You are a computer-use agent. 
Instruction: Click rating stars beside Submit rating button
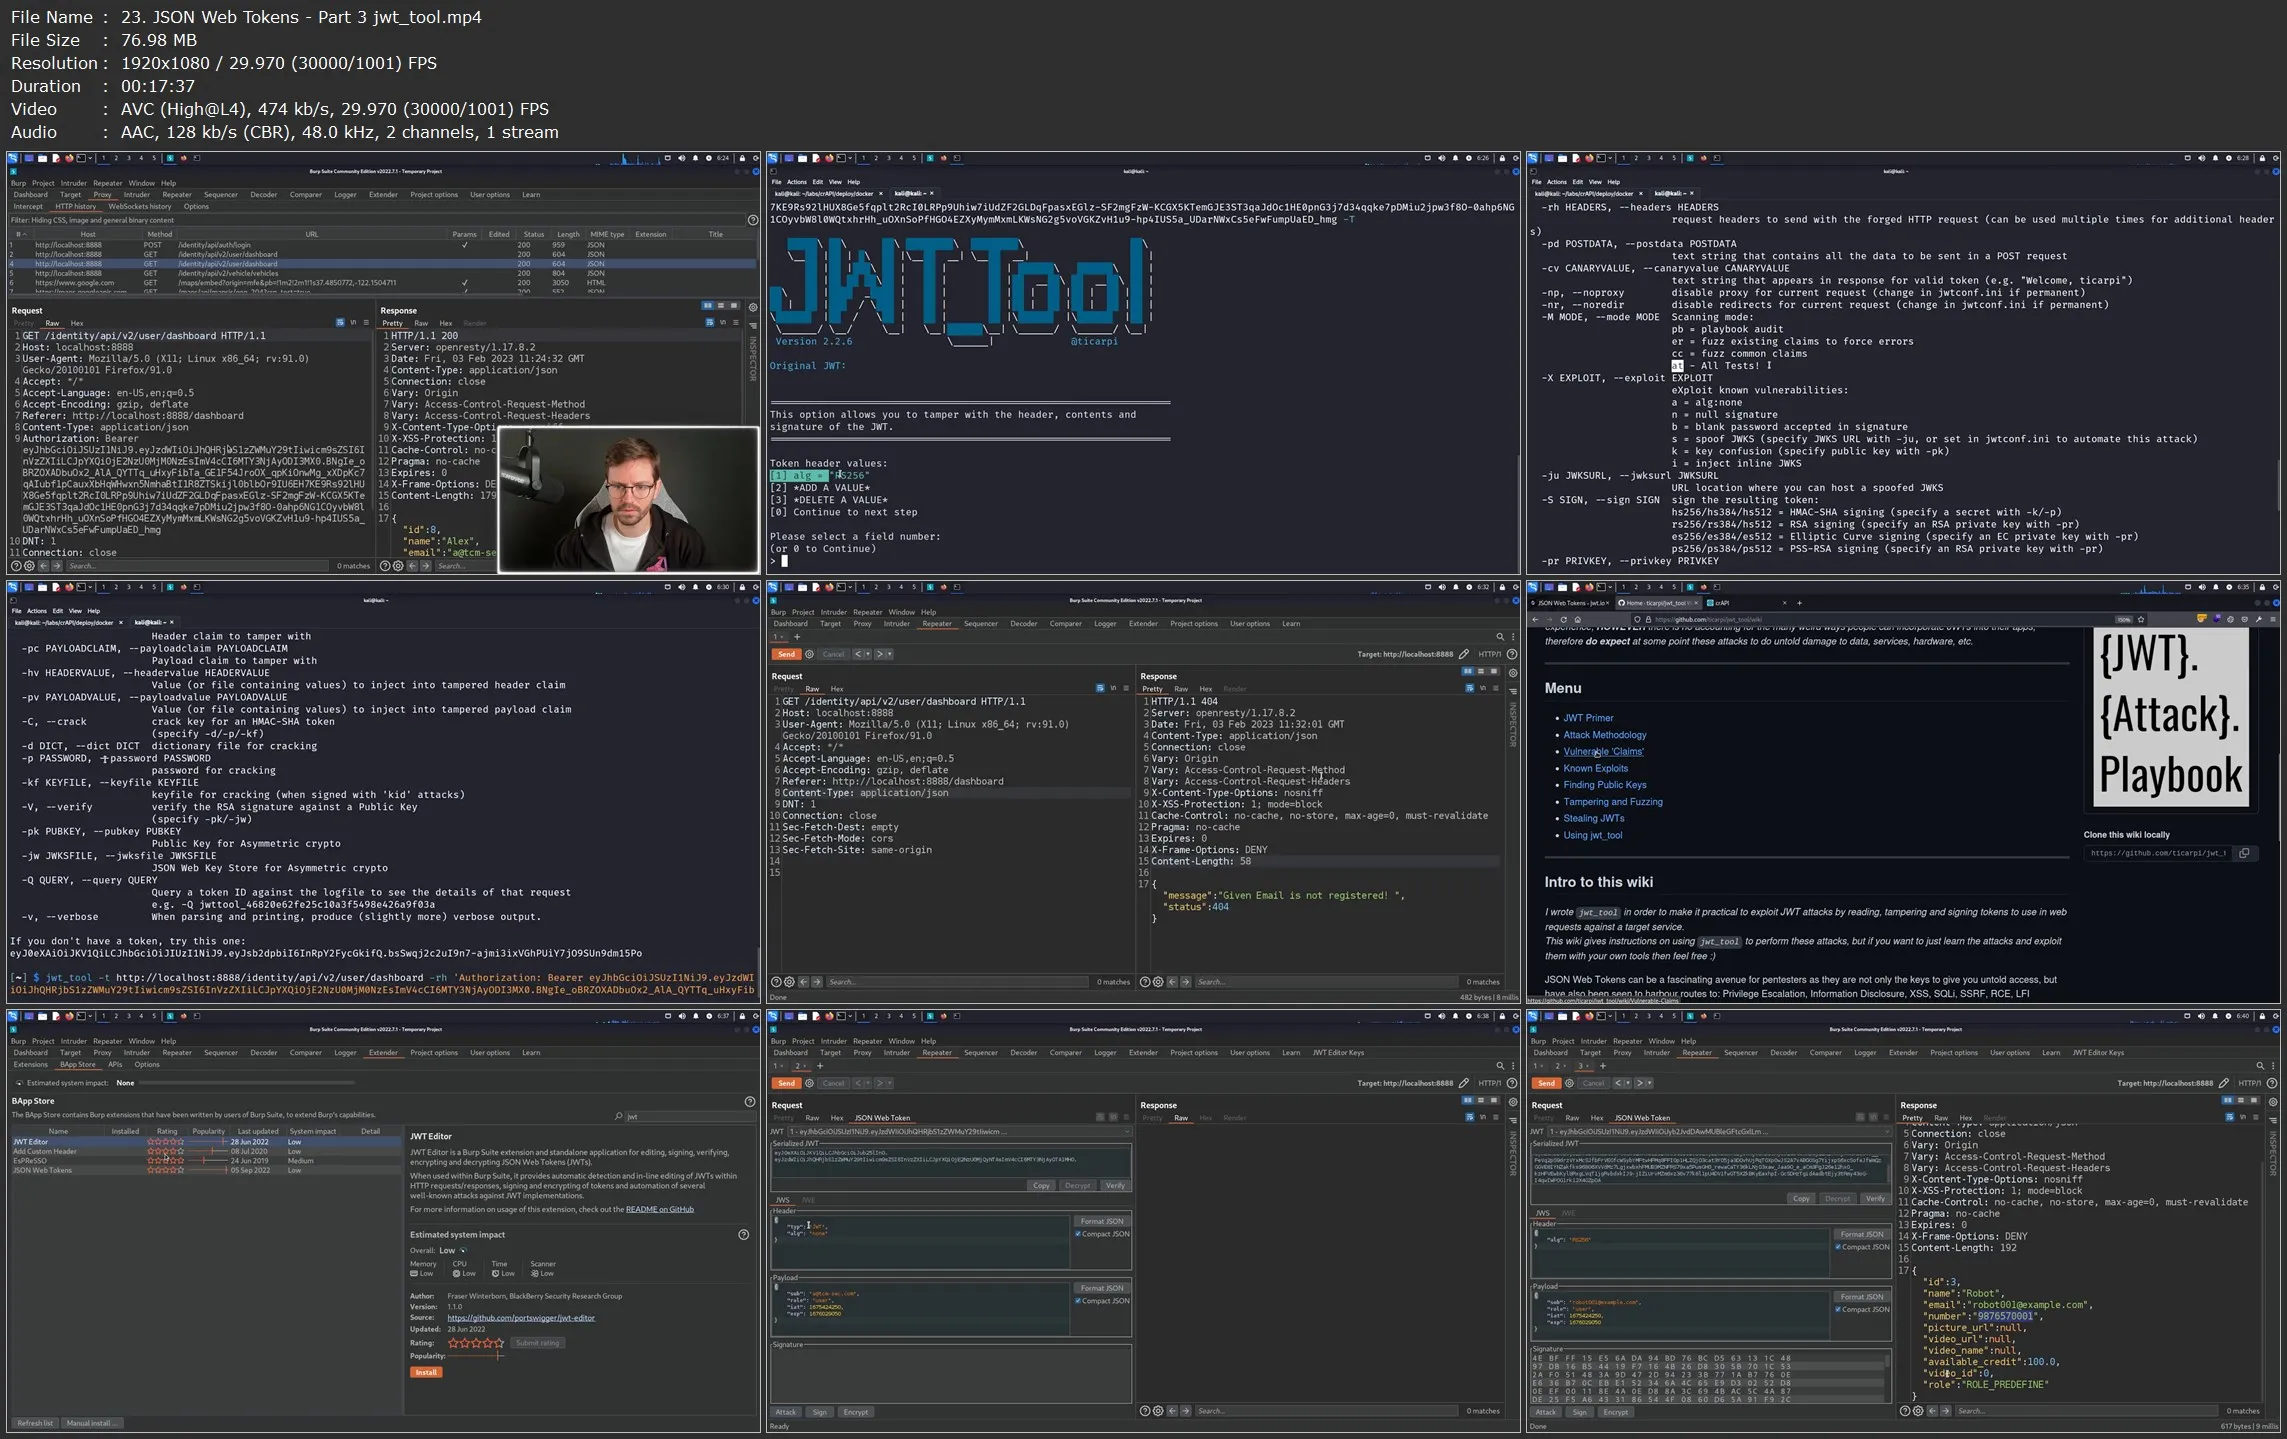click(475, 1343)
